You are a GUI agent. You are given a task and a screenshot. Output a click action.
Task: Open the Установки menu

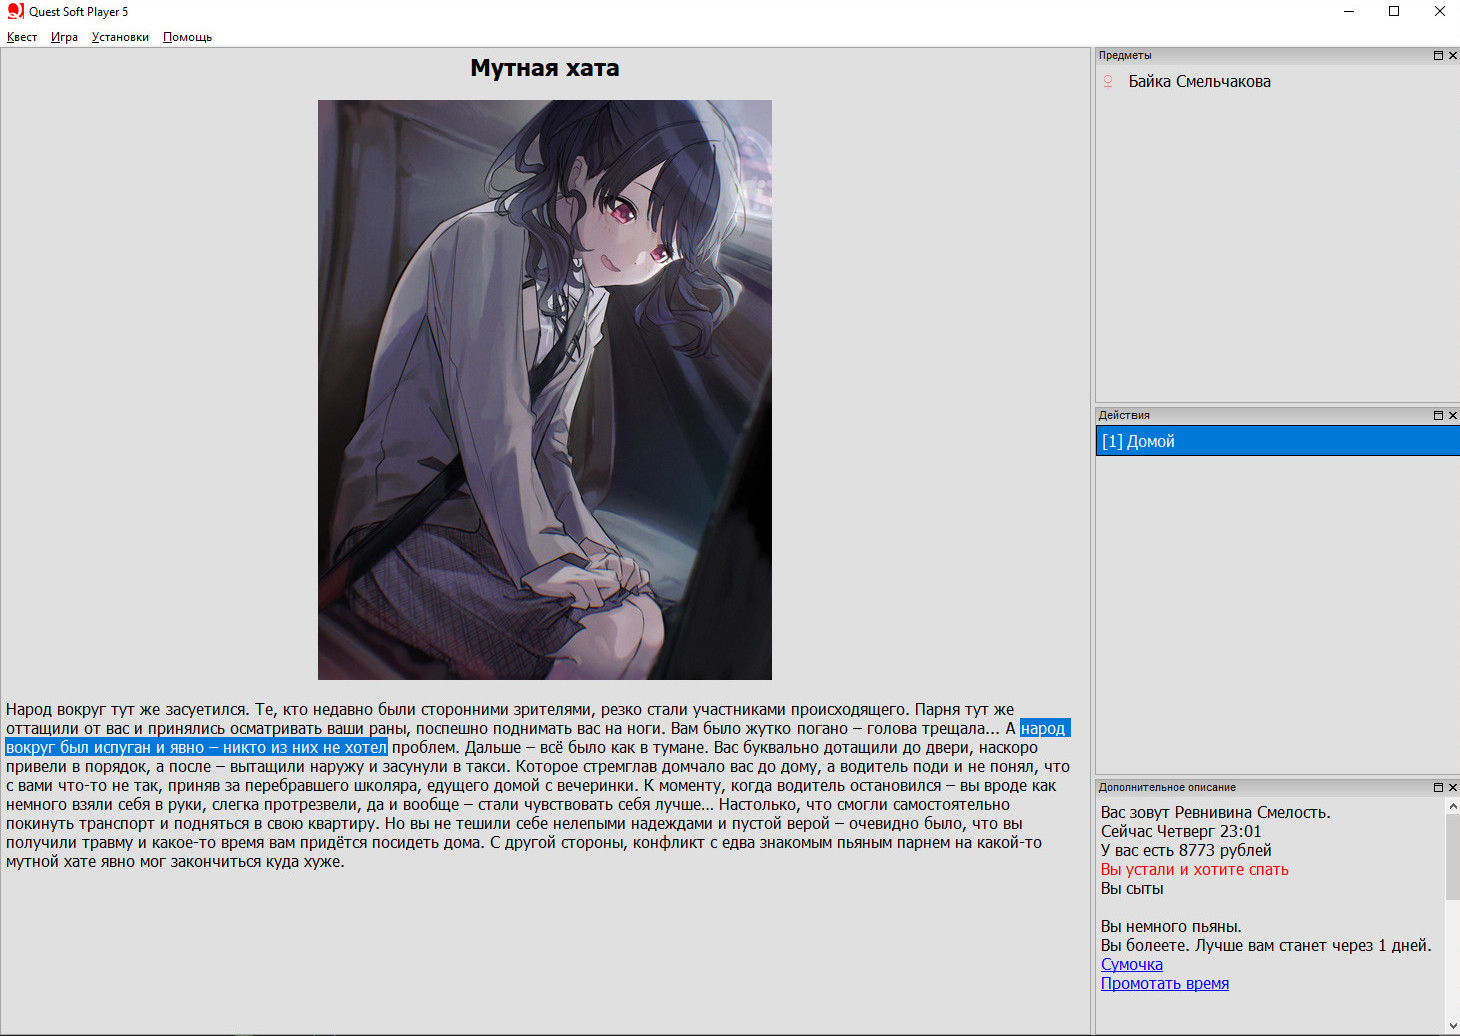tap(120, 37)
